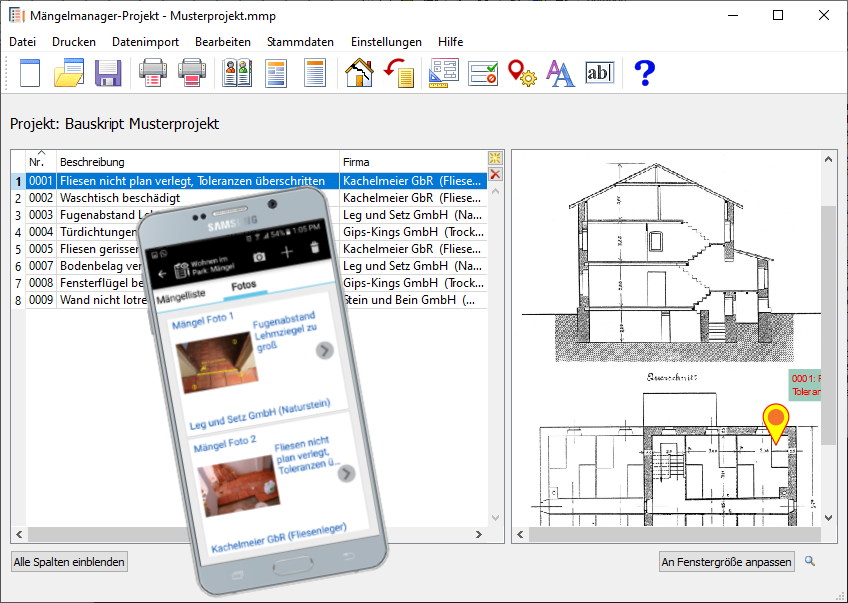The width and height of the screenshot is (848, 603).
Task: Open the Datenimport menu
Action: 145,42
